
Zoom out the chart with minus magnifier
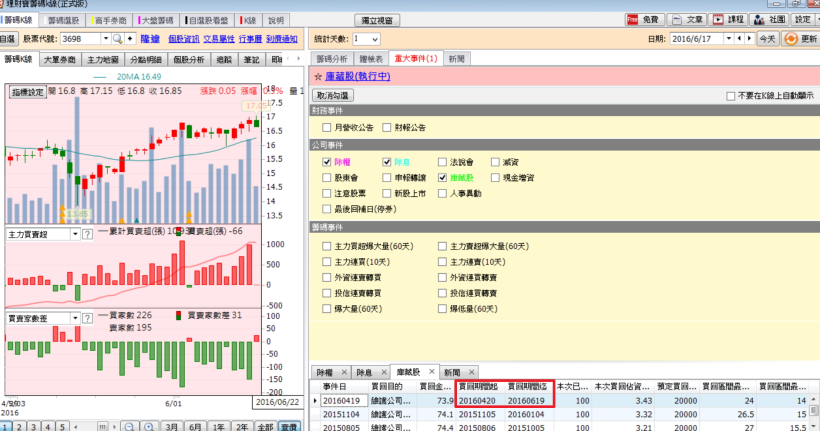pos(131,425)
